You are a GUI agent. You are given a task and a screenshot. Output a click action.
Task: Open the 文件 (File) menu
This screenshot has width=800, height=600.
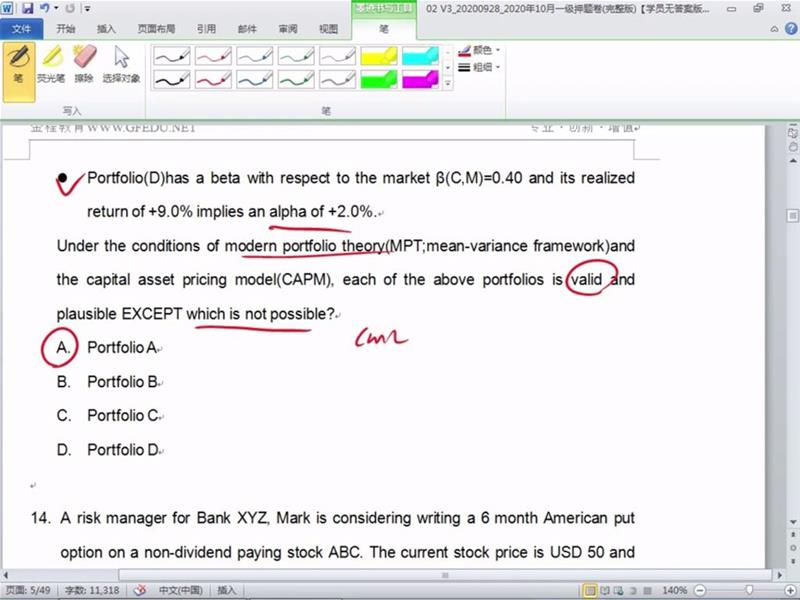(21, 29)
